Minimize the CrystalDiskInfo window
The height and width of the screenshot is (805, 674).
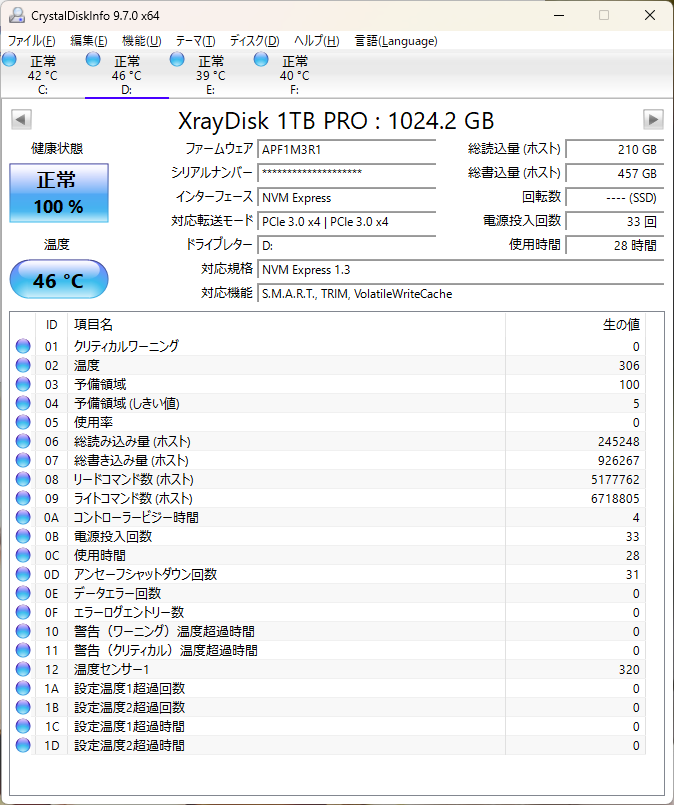tap(559, 15)
